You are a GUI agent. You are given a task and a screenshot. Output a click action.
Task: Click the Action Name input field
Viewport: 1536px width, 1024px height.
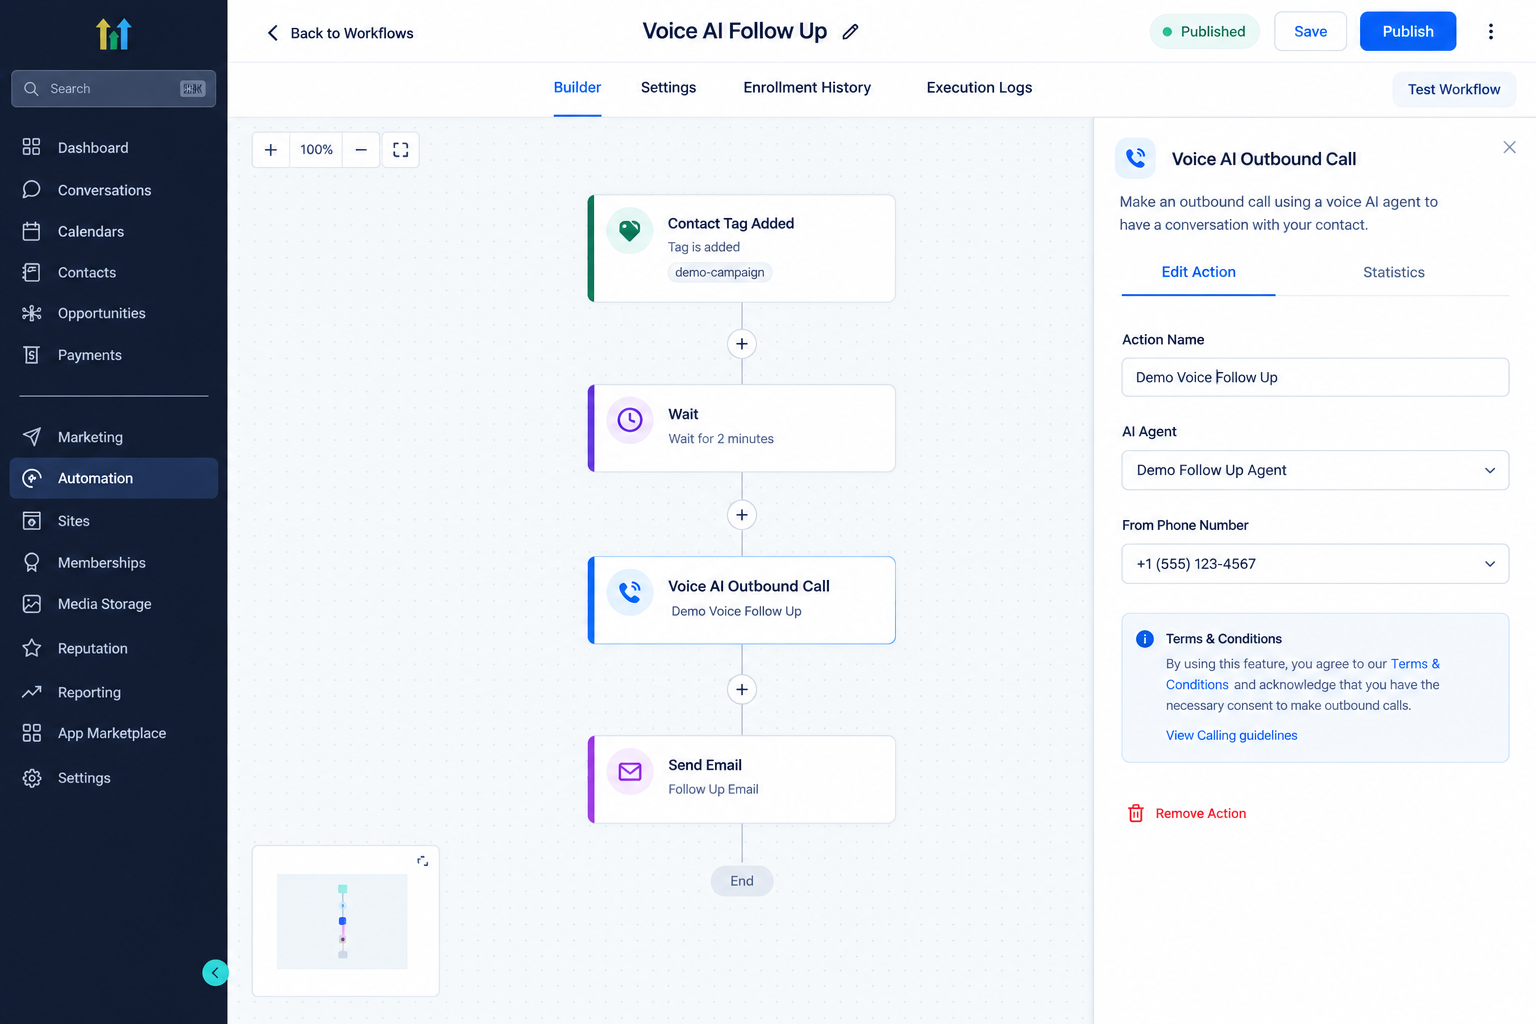tap(1315, 377)
